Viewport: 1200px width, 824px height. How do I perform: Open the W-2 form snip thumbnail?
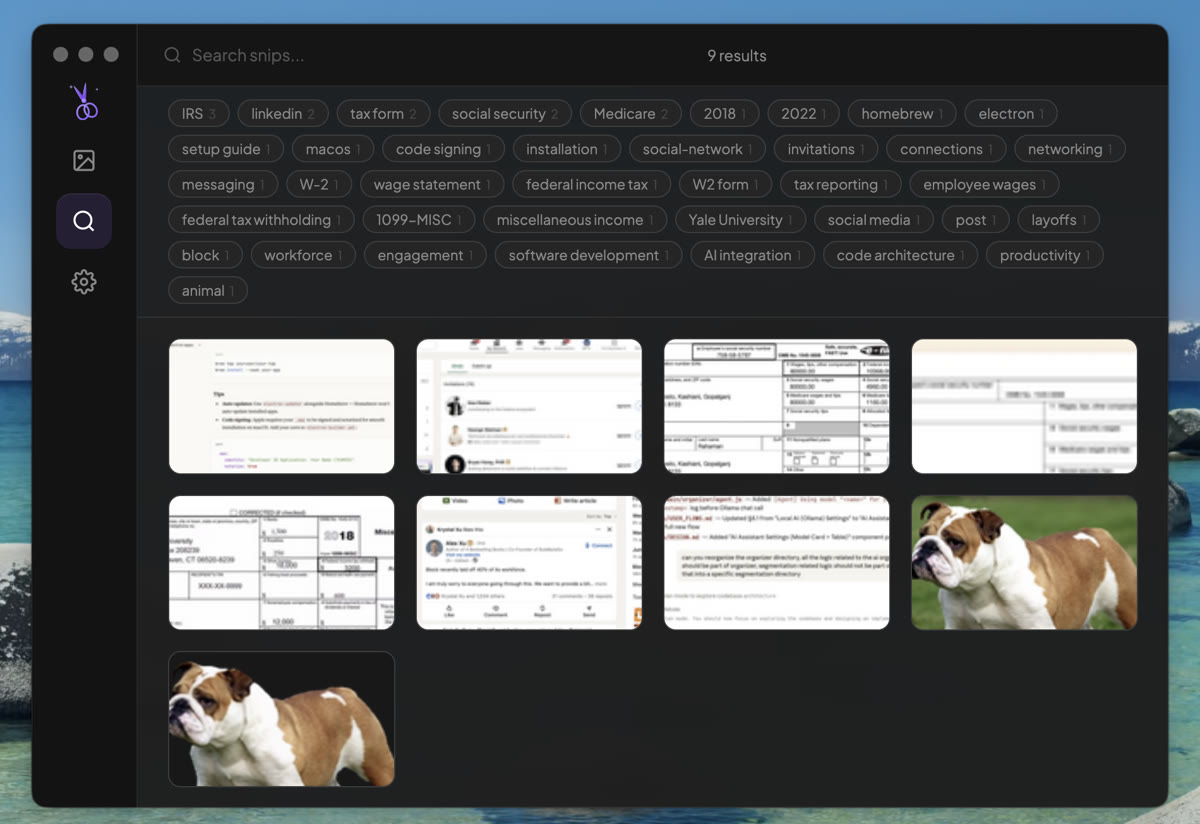[777, 406]
